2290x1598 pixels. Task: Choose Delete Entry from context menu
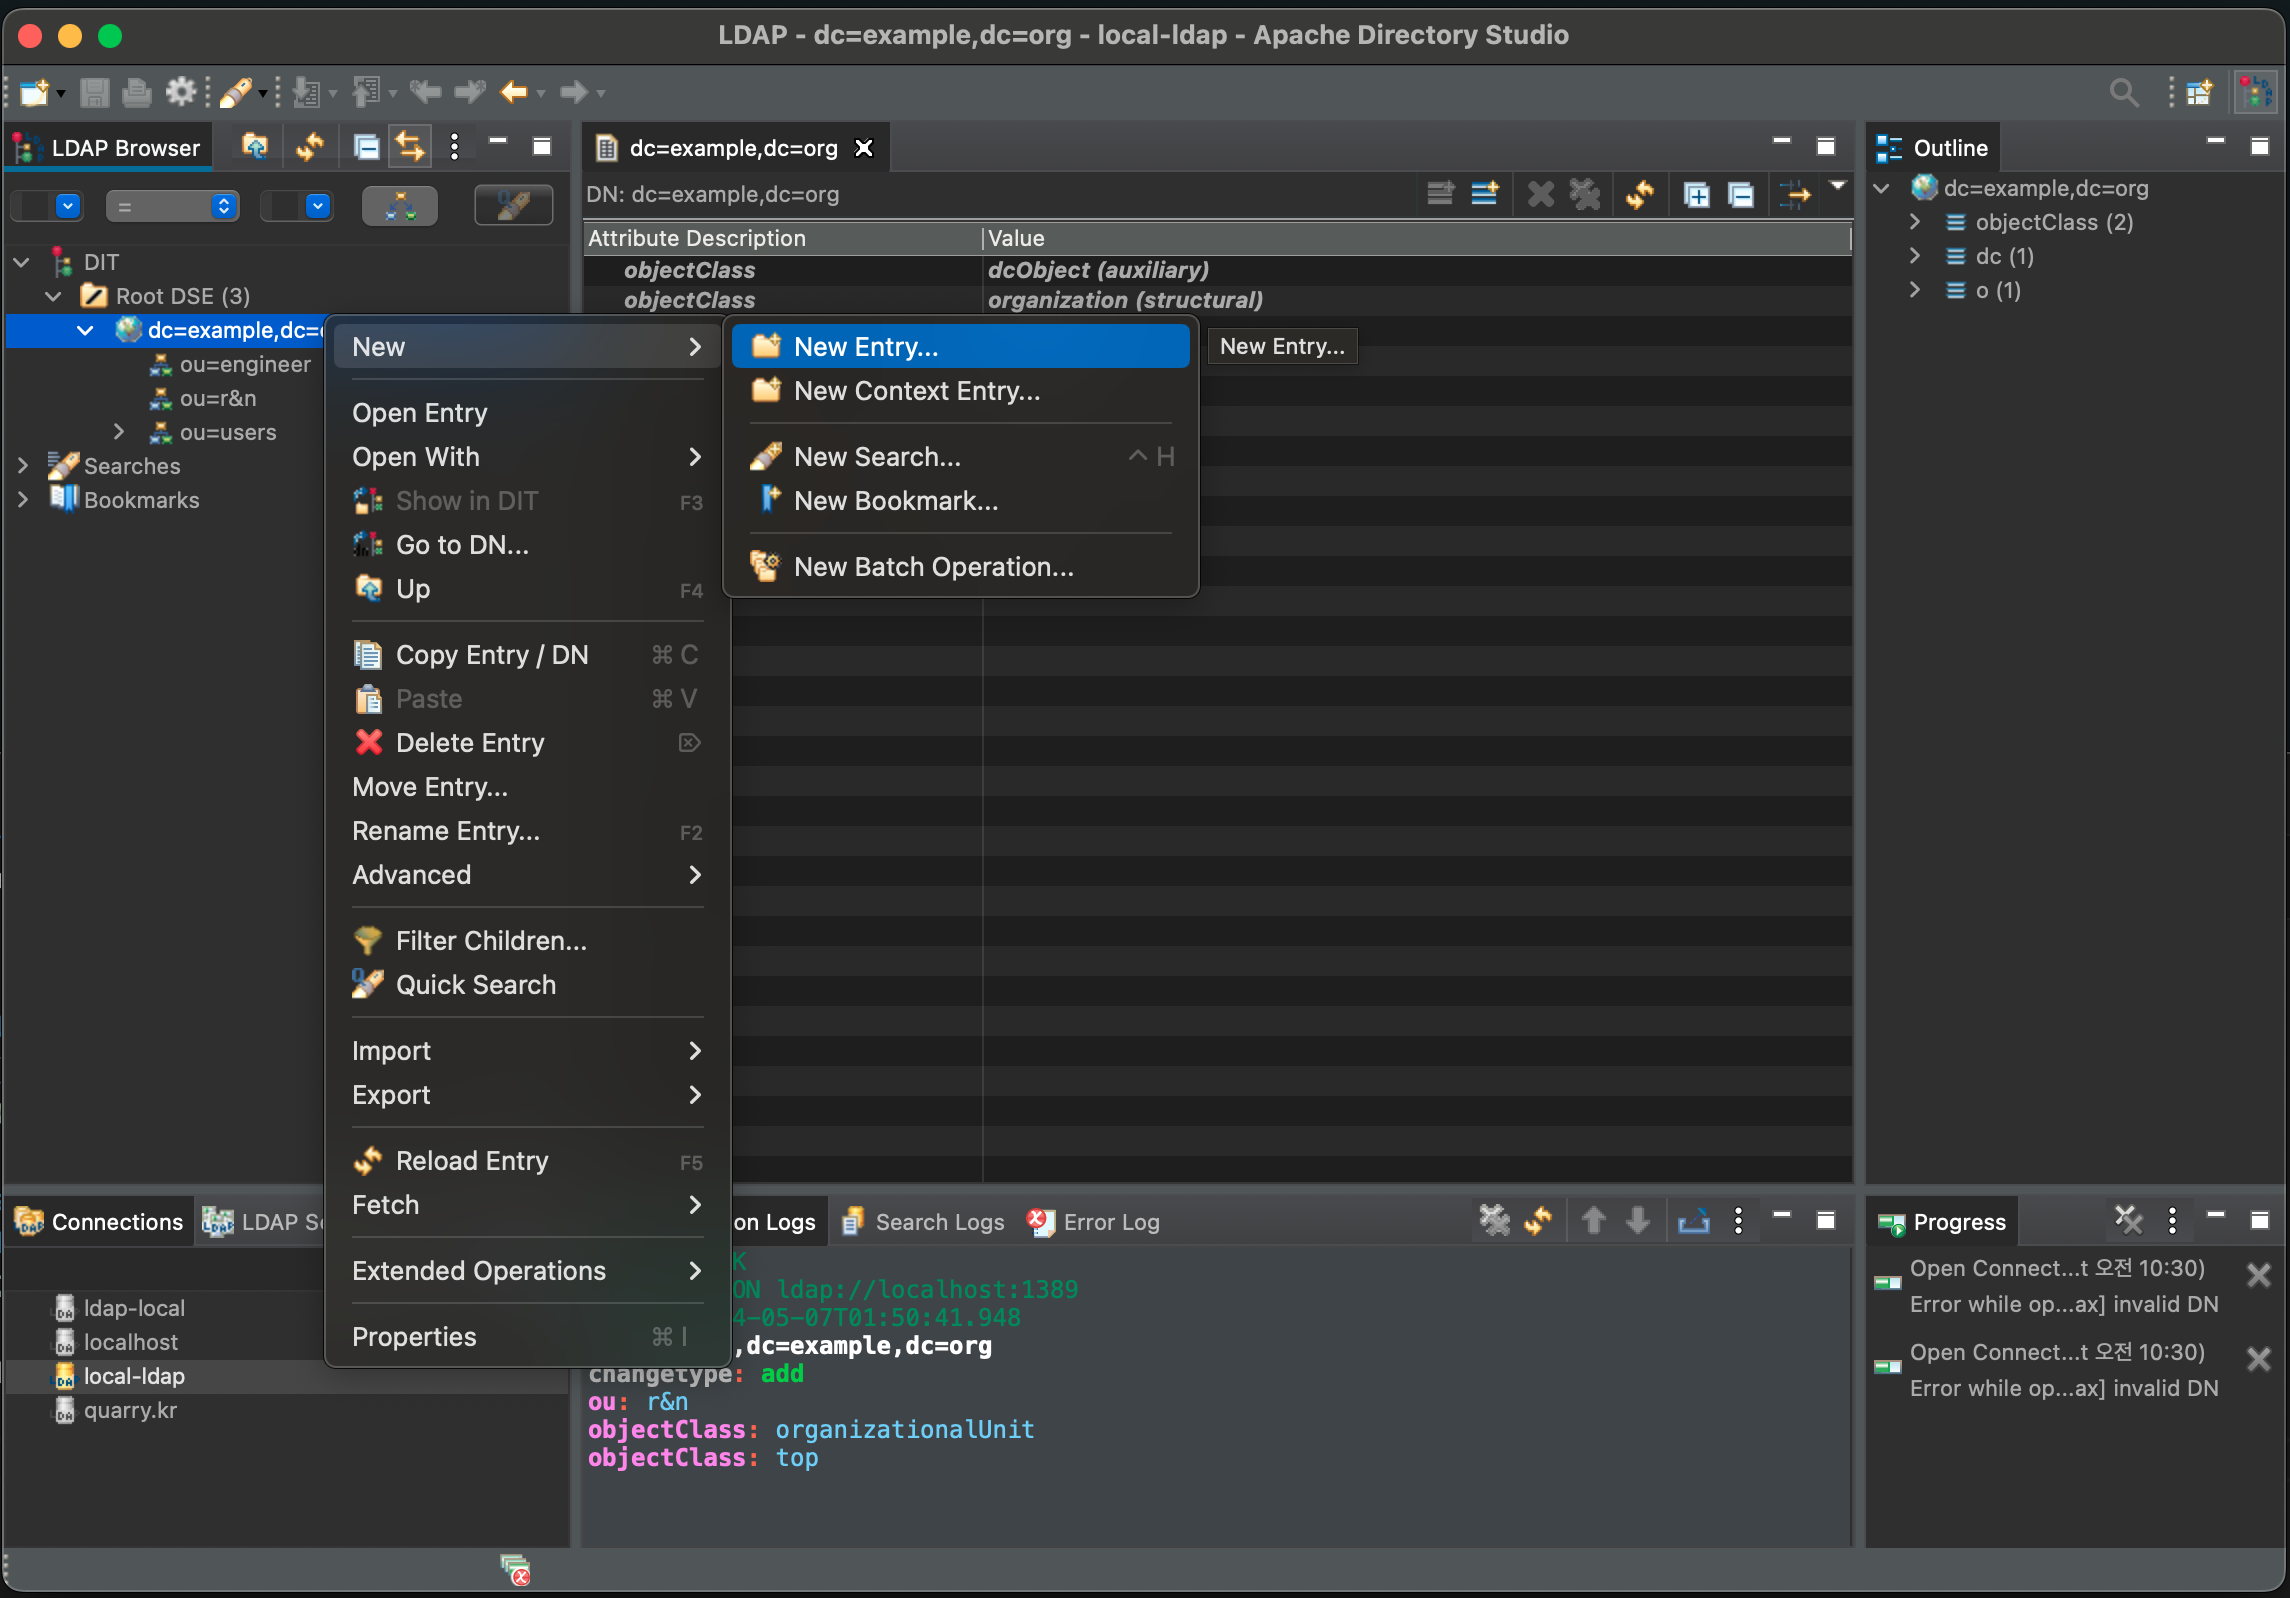pos(470,743)
